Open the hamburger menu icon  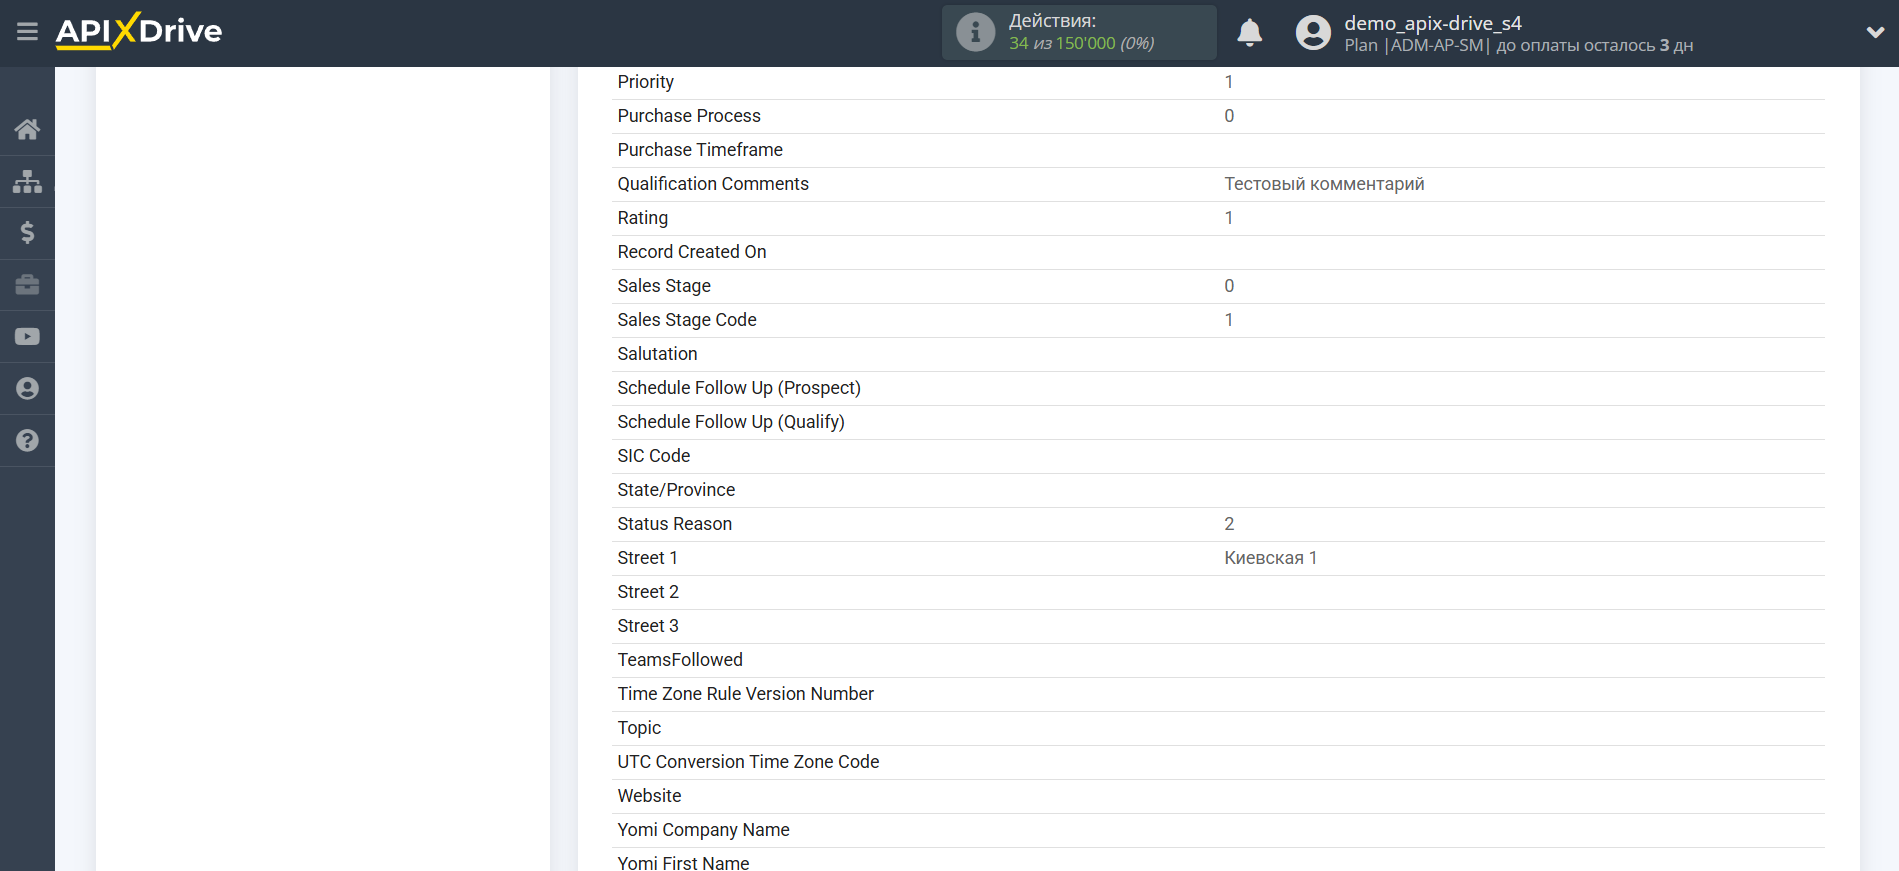point(27,32)
